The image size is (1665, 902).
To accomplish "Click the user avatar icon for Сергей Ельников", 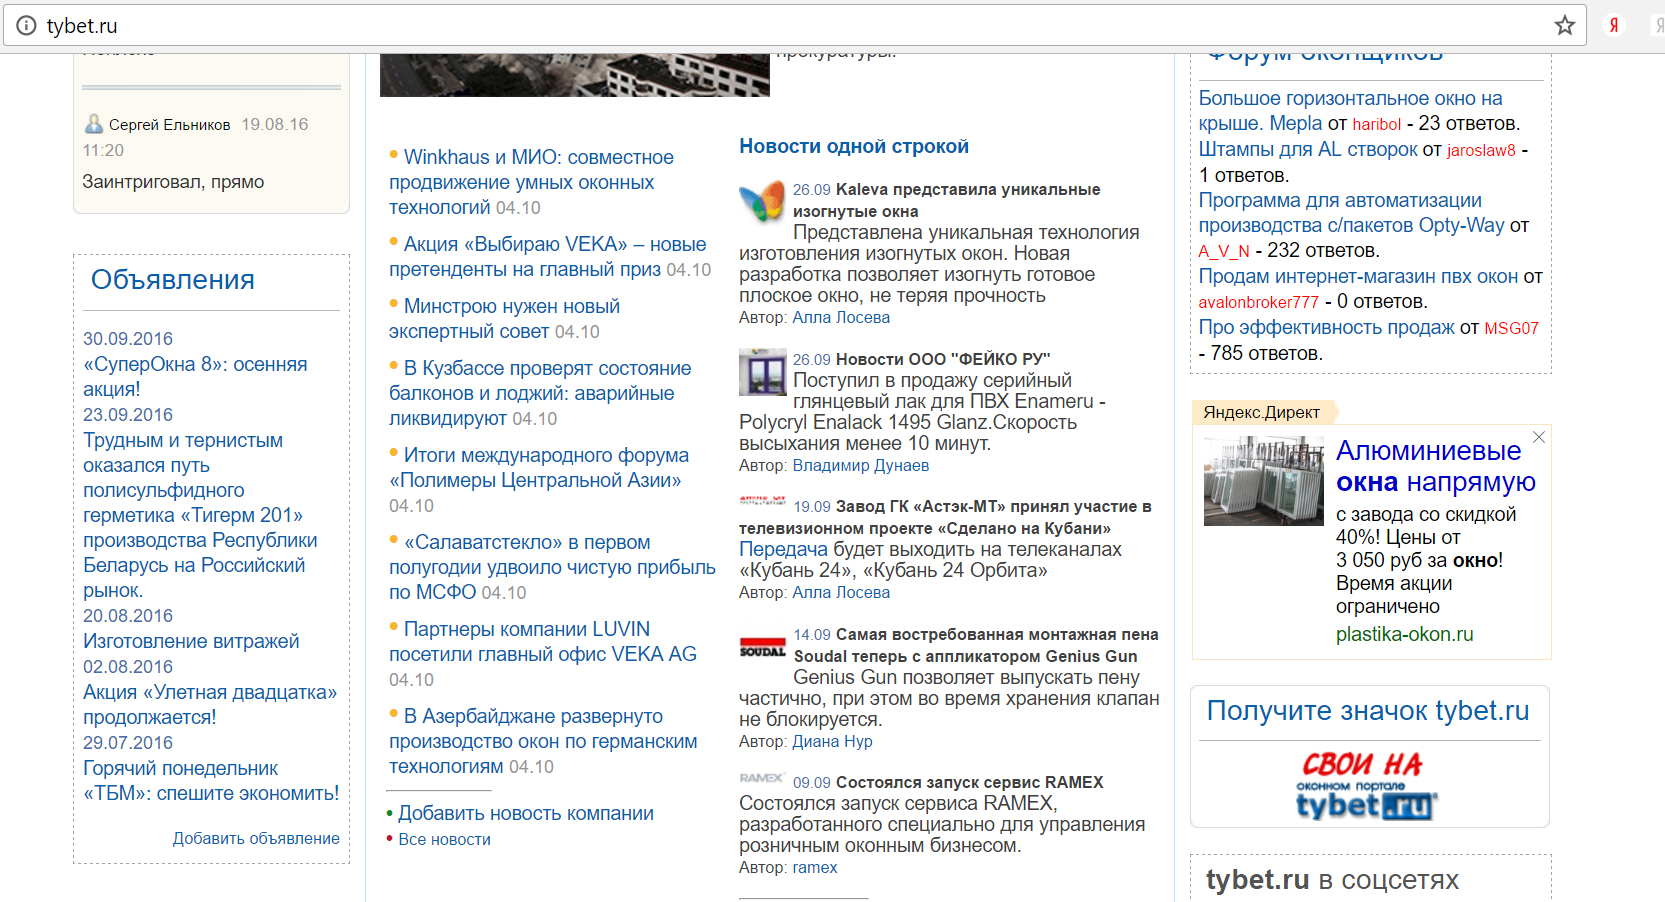I will click(x=94, y=124).
